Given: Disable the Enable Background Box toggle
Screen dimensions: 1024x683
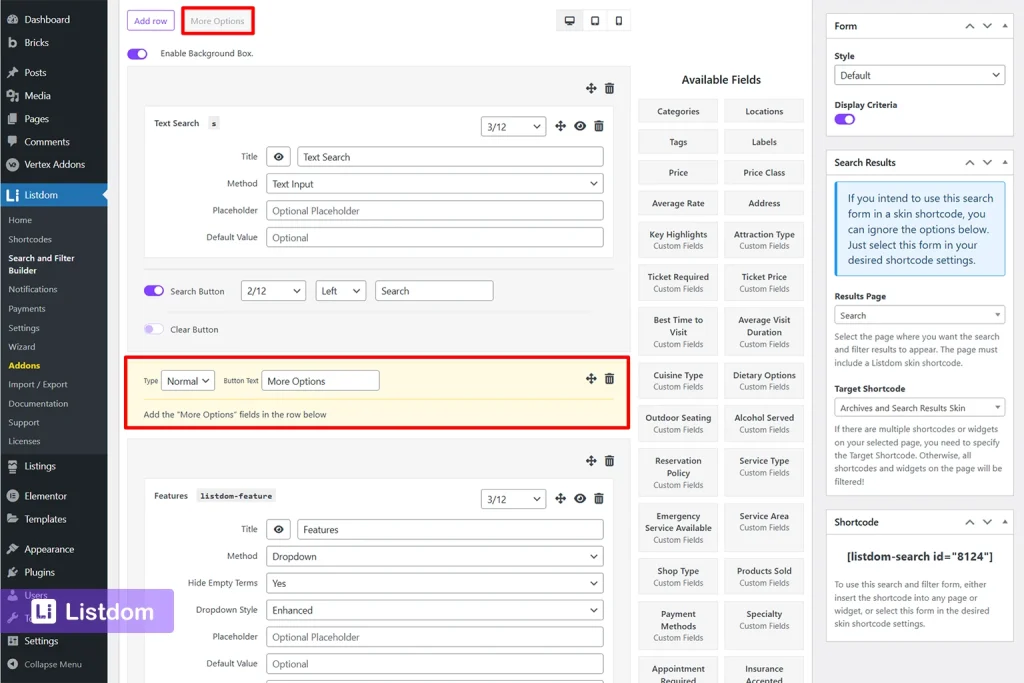Looking at the screenshot, I should click(x=136, y=54).
